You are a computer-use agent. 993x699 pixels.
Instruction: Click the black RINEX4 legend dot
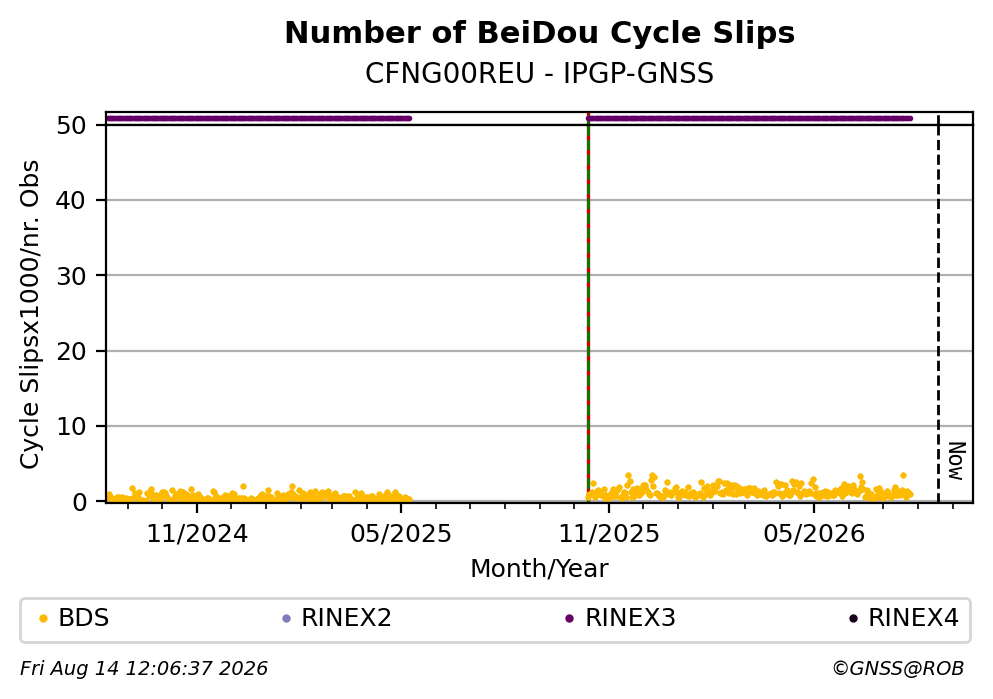pos(853,619)
